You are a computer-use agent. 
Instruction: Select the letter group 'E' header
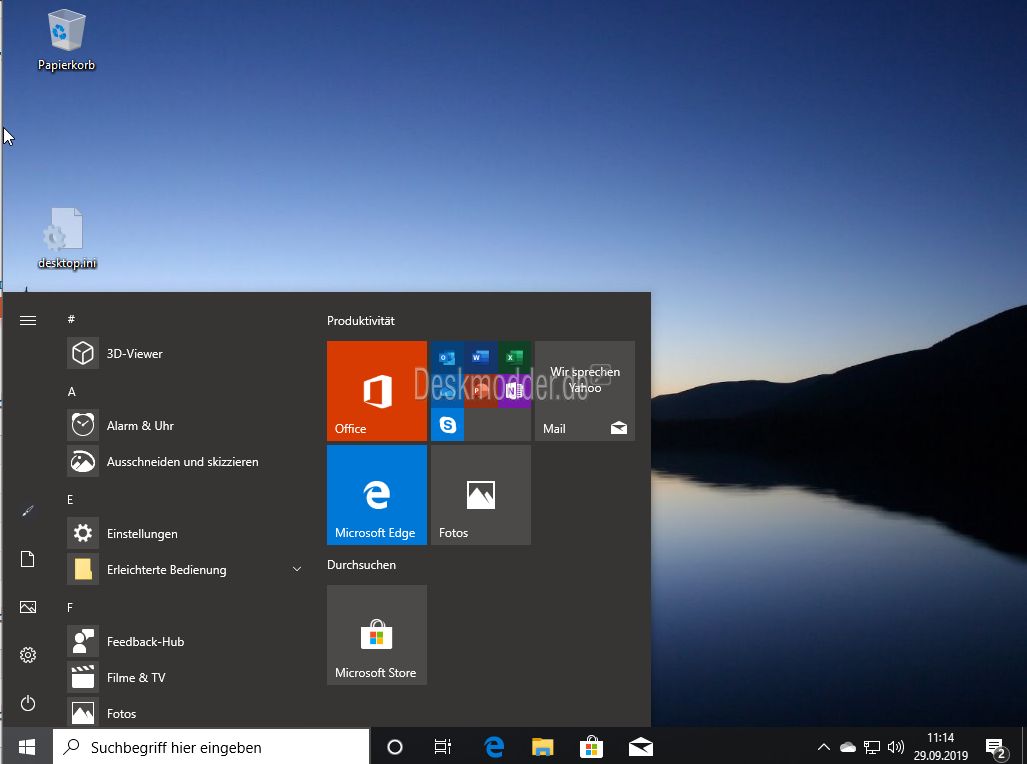pos(70,499)
